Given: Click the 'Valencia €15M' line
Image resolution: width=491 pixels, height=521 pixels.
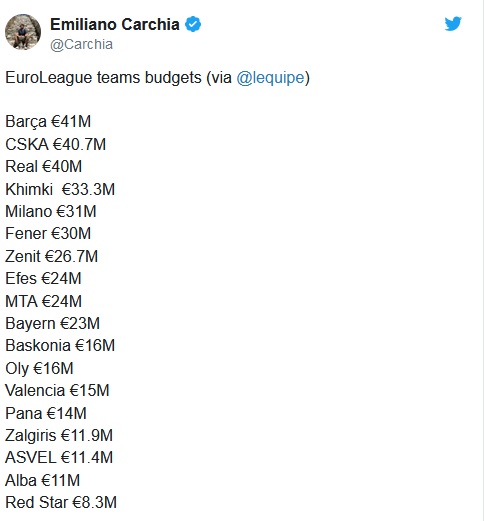Looking at the screenshot, I should click(x=57, y=390).
